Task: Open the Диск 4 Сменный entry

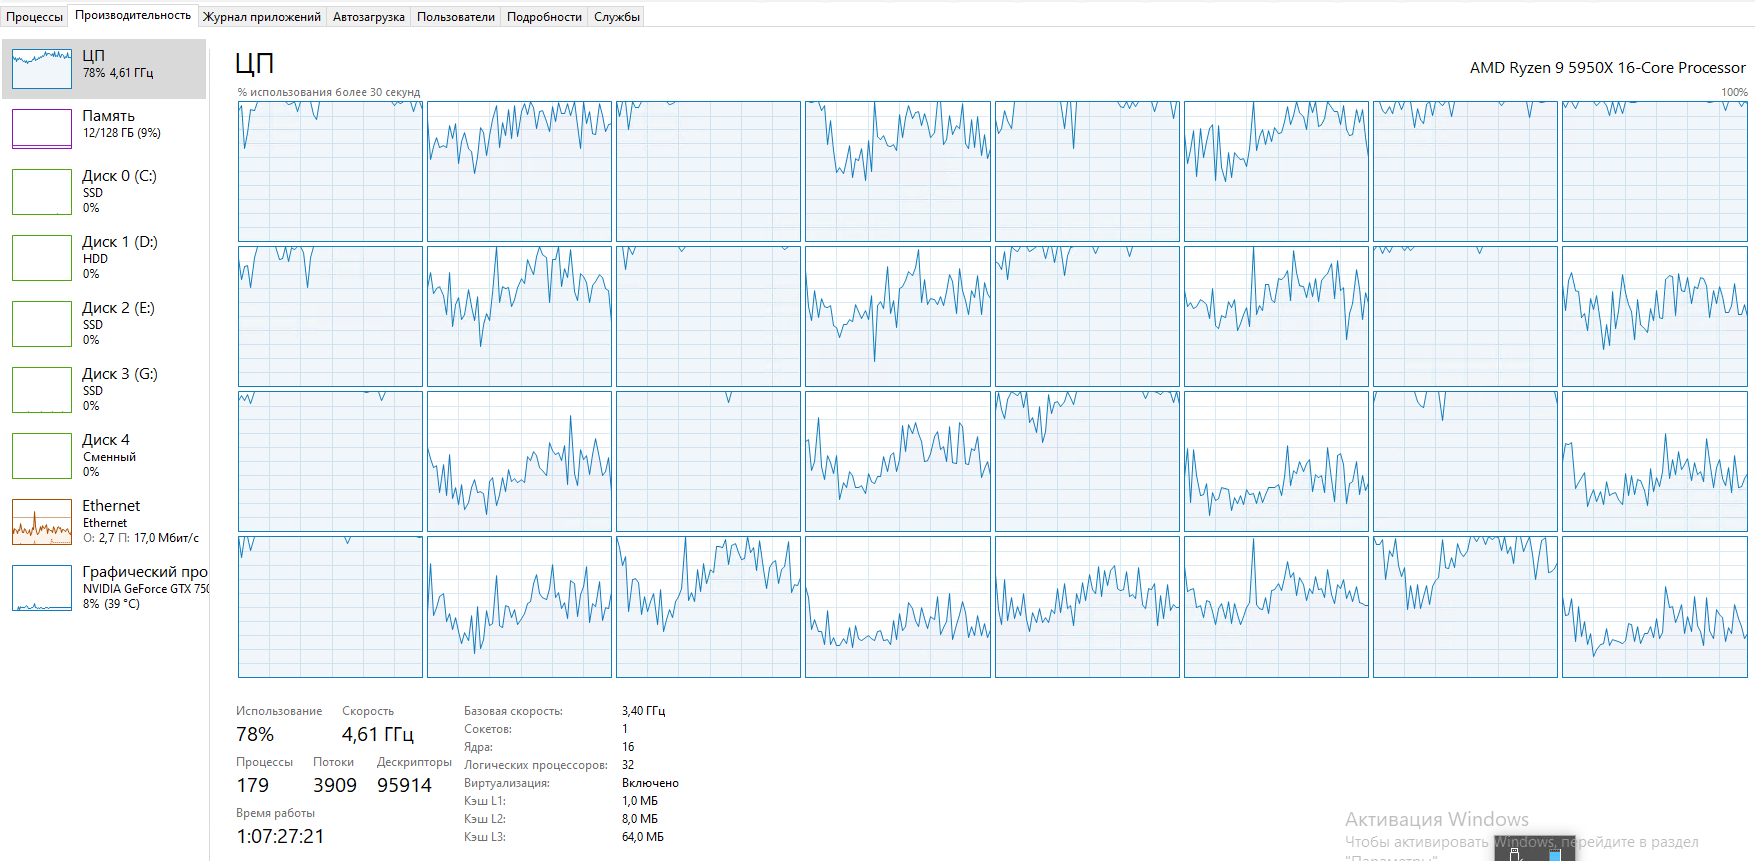Action: coord(104,455)
